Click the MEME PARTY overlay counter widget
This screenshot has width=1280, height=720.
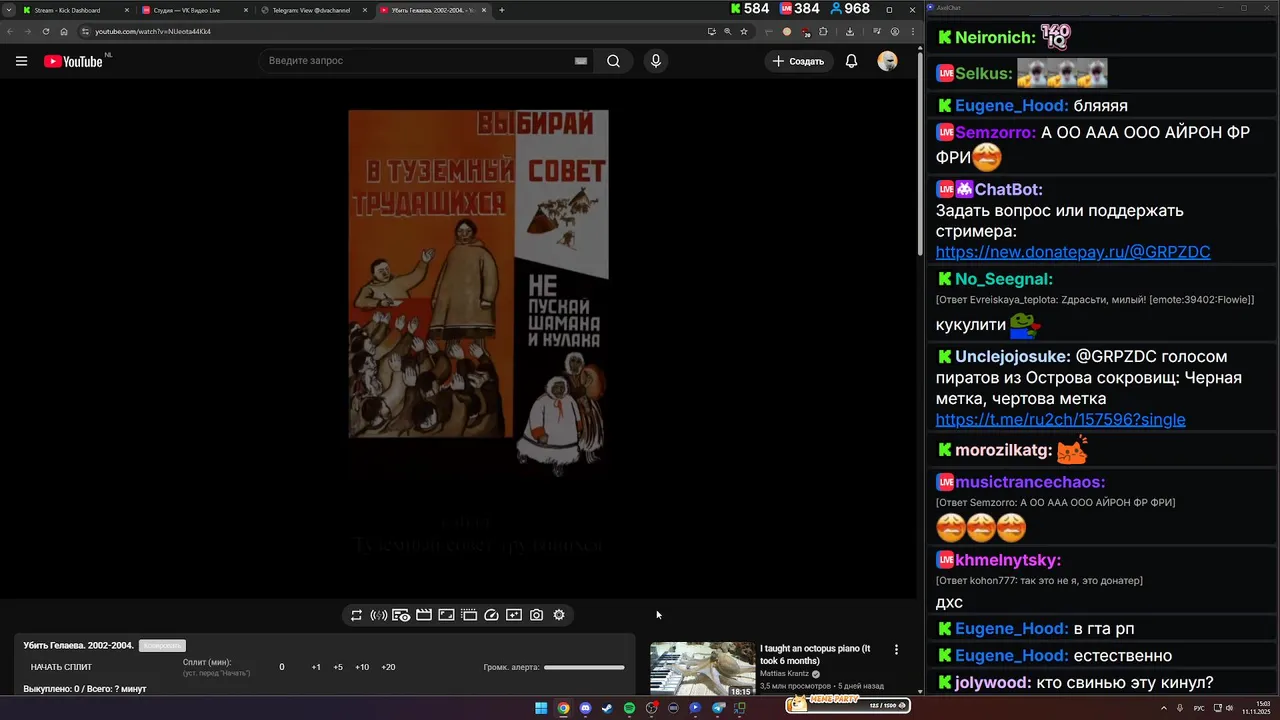[846, 705]
